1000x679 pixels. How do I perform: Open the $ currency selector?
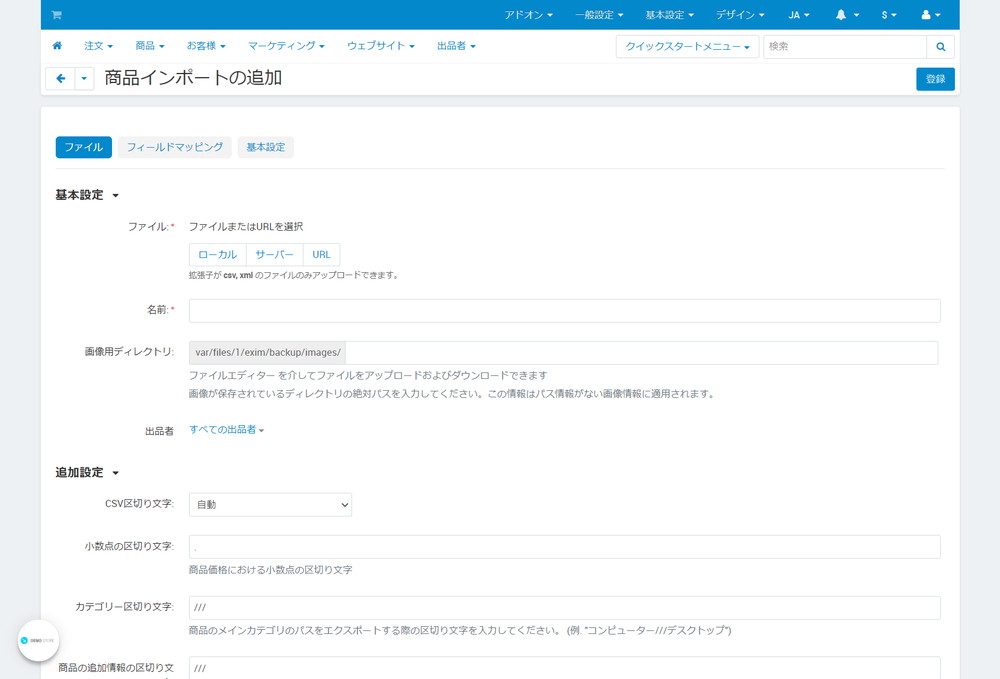click(889, 15)
